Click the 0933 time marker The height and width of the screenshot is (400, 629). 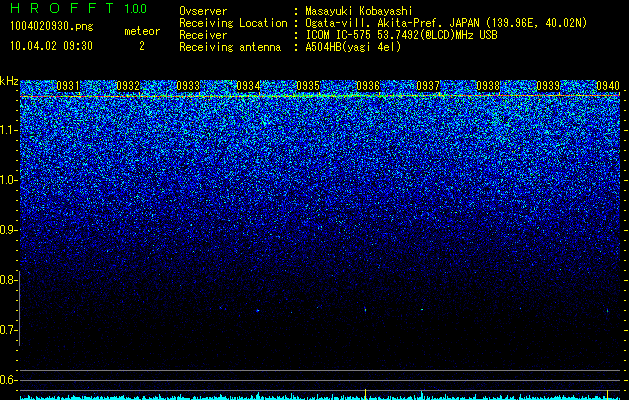coord(188,86)
